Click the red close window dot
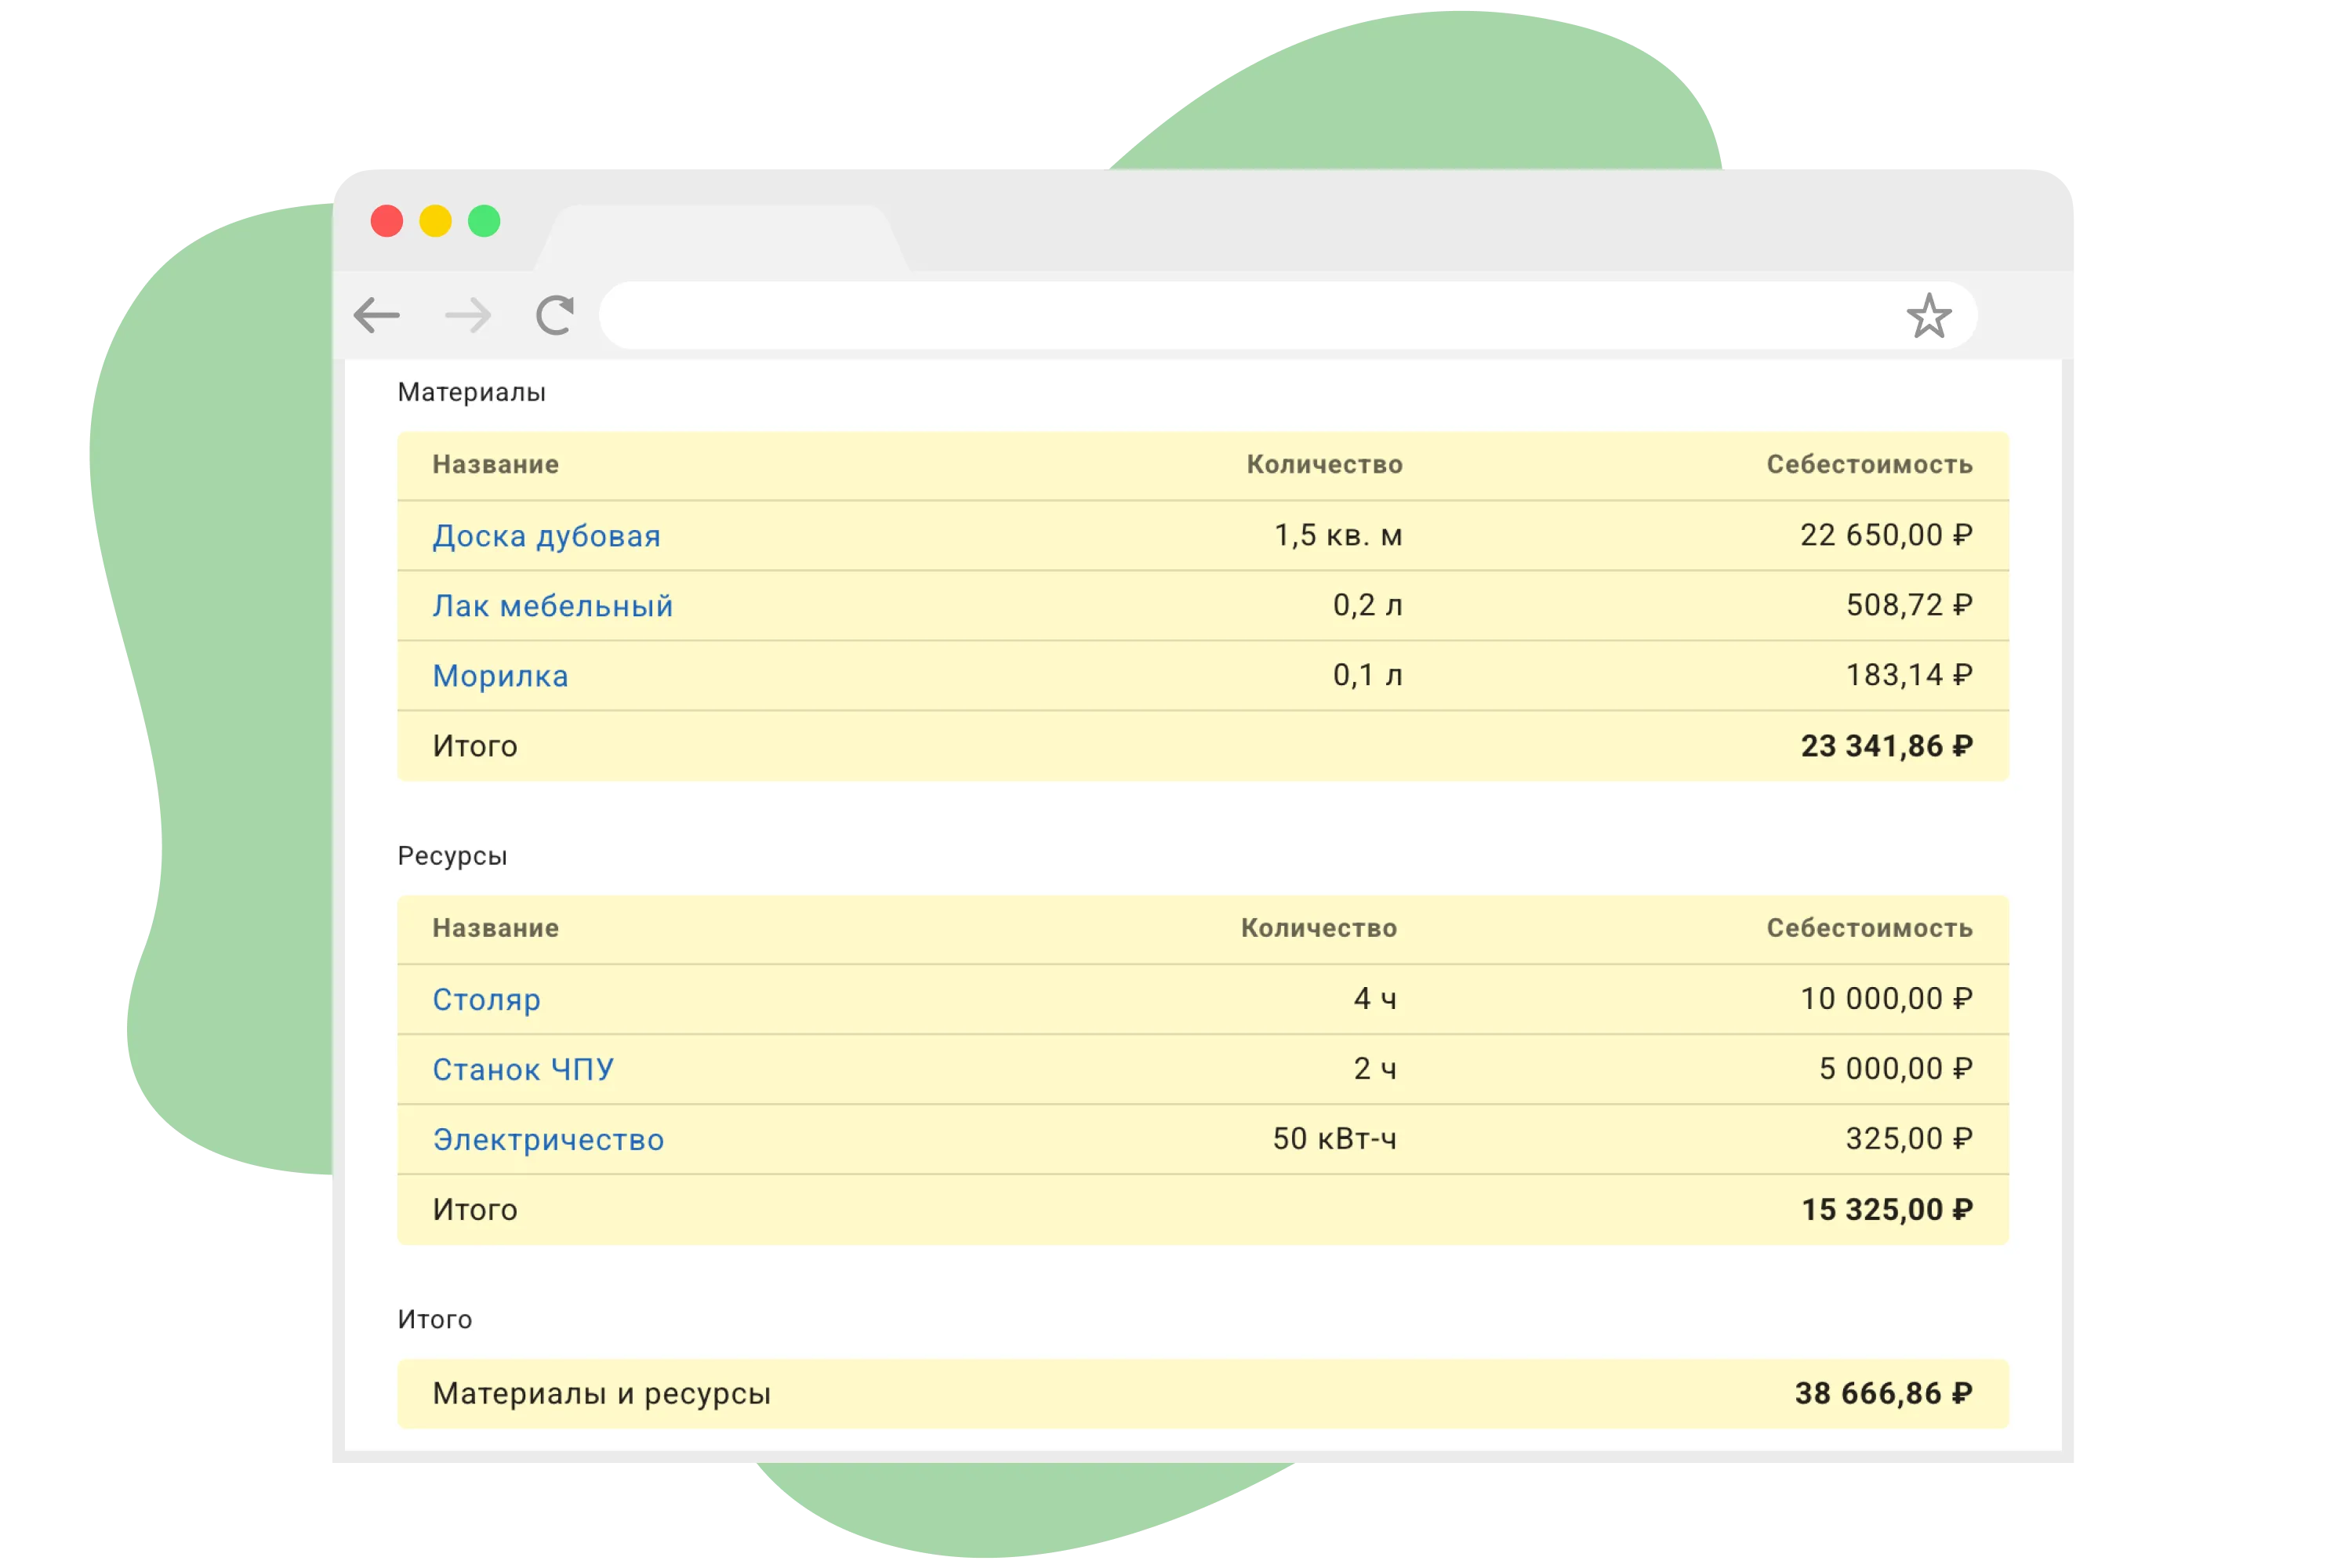Screen dimensions: 2352x1568 (x=387, y=221)
